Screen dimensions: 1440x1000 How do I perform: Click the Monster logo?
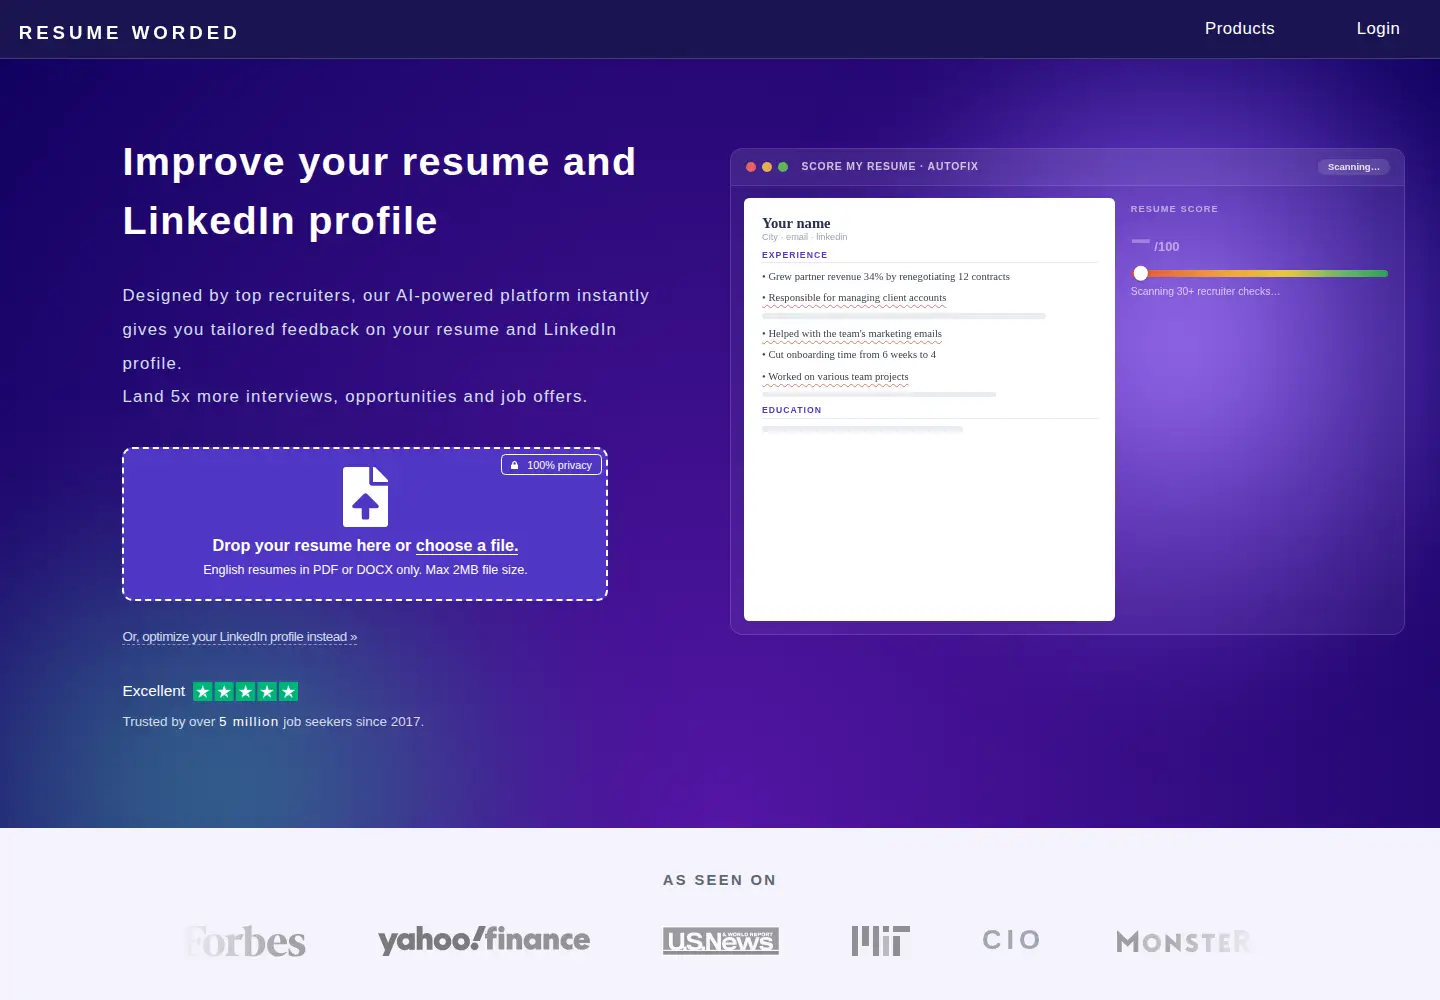pos(1183,942)
